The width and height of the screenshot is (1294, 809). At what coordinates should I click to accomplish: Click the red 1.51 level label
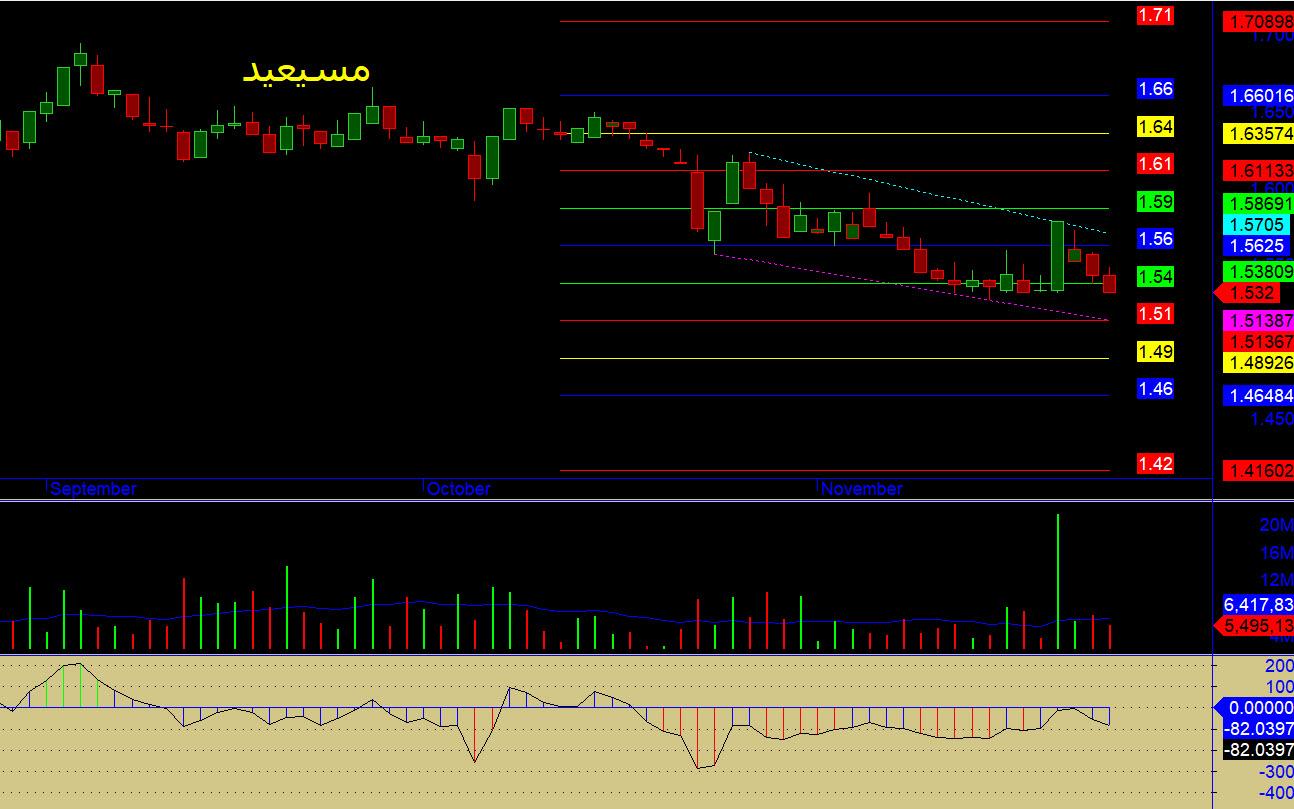coord(1155,314)
